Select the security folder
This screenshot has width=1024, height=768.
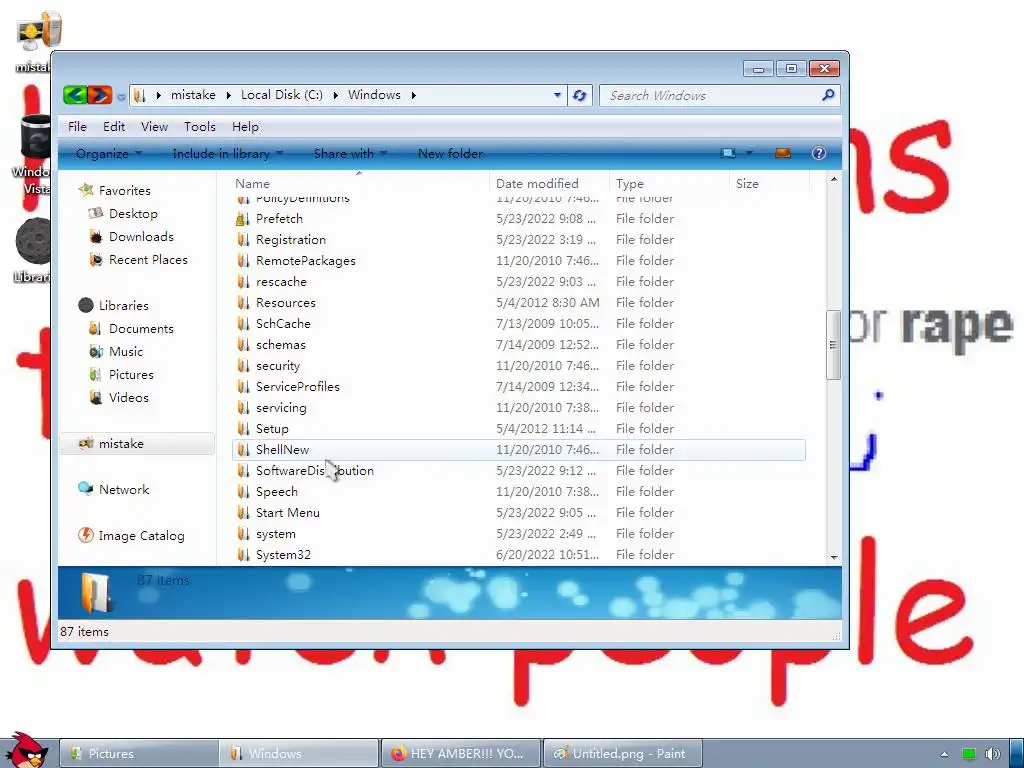click(x=519, y=366)
